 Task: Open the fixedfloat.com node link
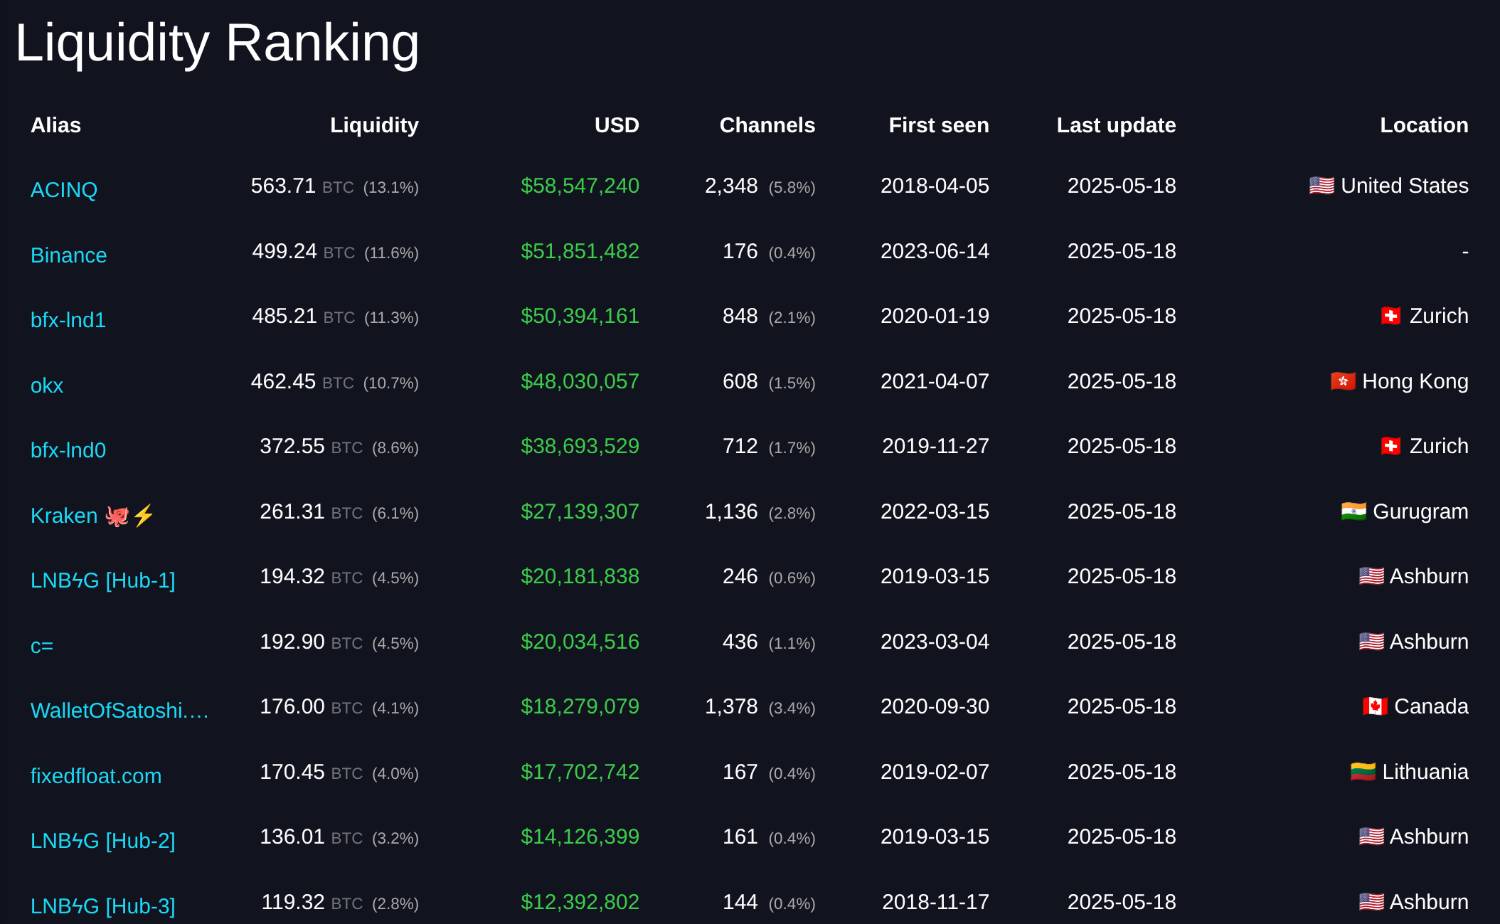click(96, 776)
